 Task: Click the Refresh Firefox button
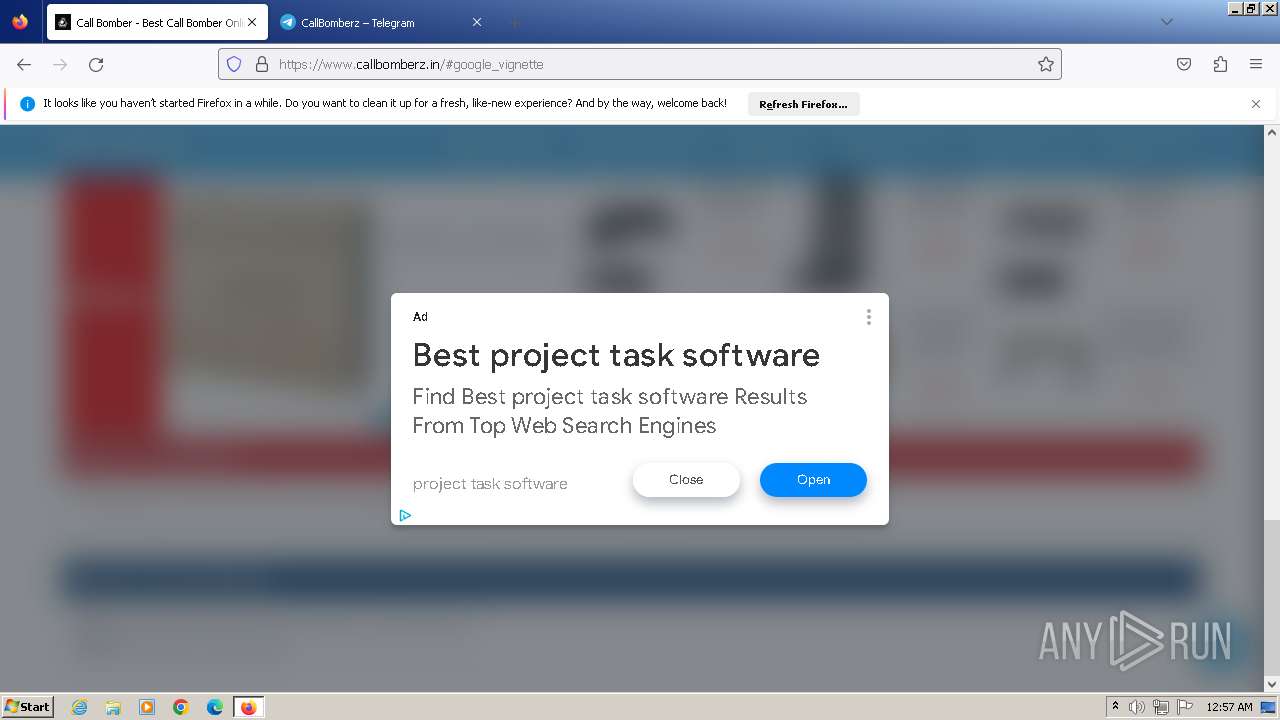click(803, 104)
